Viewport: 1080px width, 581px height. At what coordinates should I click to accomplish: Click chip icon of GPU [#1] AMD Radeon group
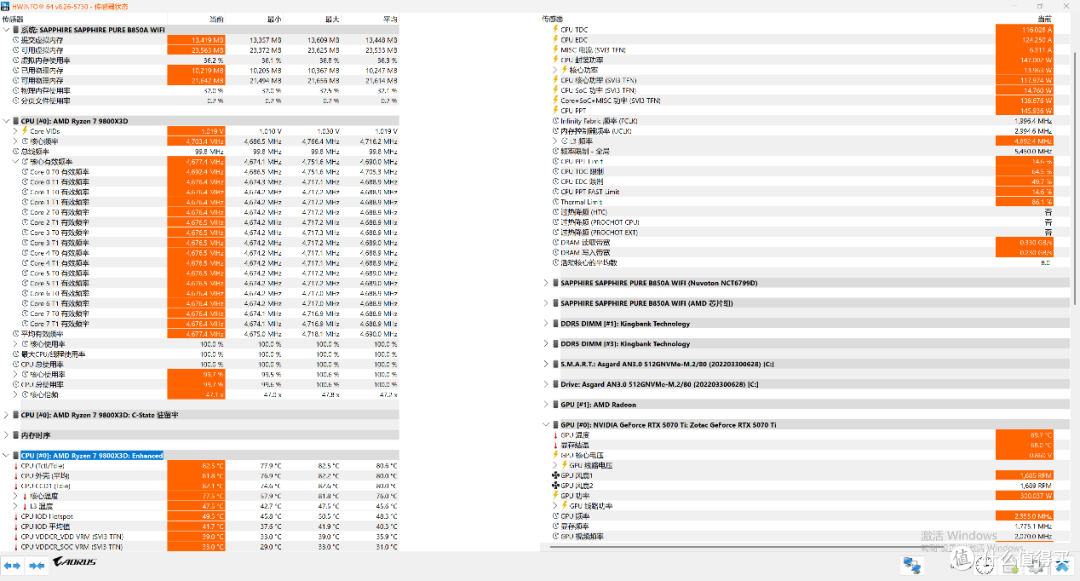click(555, 405)
